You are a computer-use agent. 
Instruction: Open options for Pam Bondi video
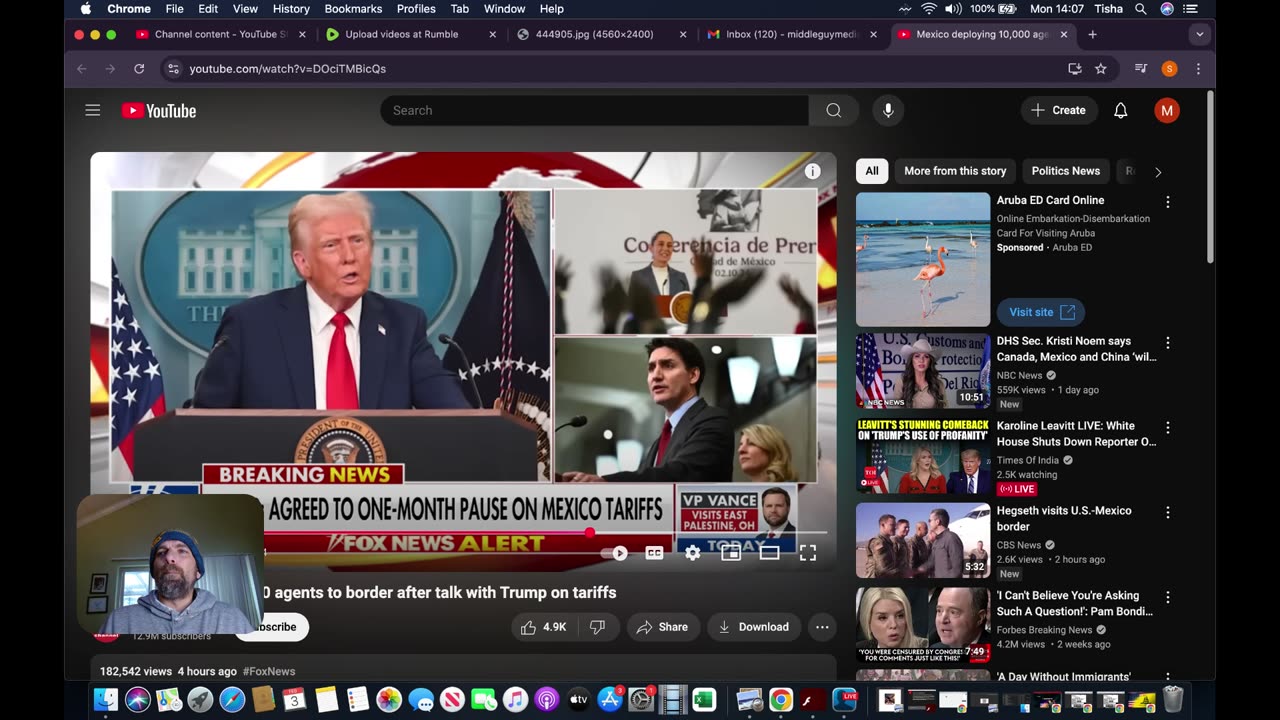1167,597
